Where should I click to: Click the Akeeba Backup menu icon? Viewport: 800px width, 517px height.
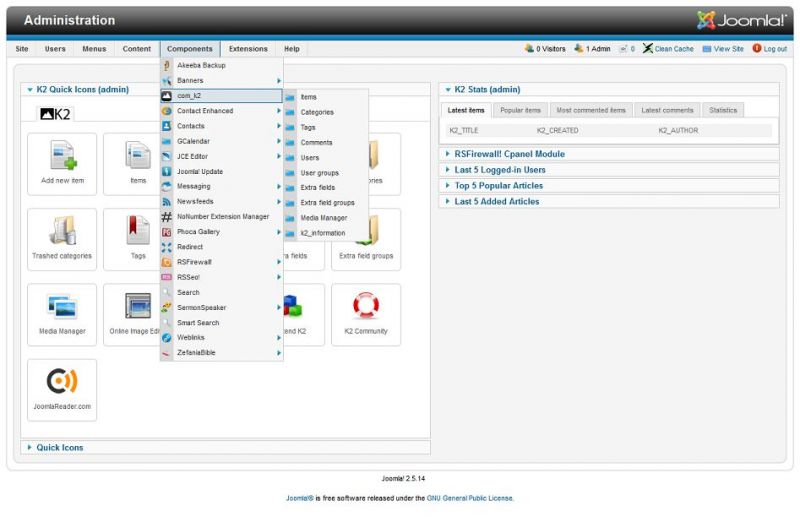[166, 65]
